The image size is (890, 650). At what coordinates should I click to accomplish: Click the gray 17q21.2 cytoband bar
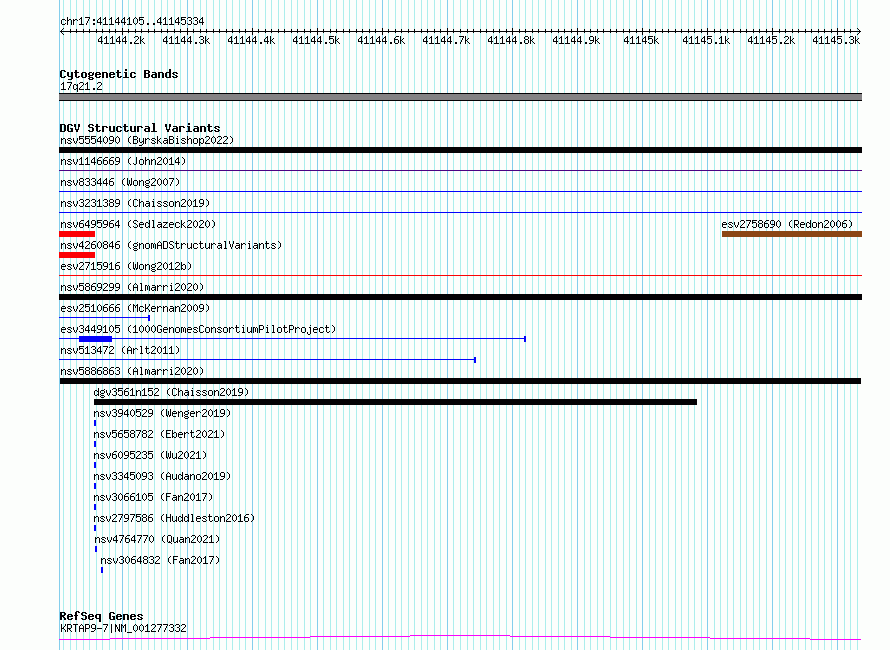460,97
